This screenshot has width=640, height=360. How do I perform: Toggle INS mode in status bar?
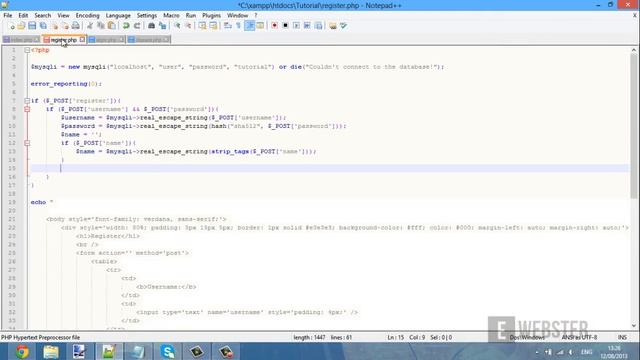pos(622,338)
